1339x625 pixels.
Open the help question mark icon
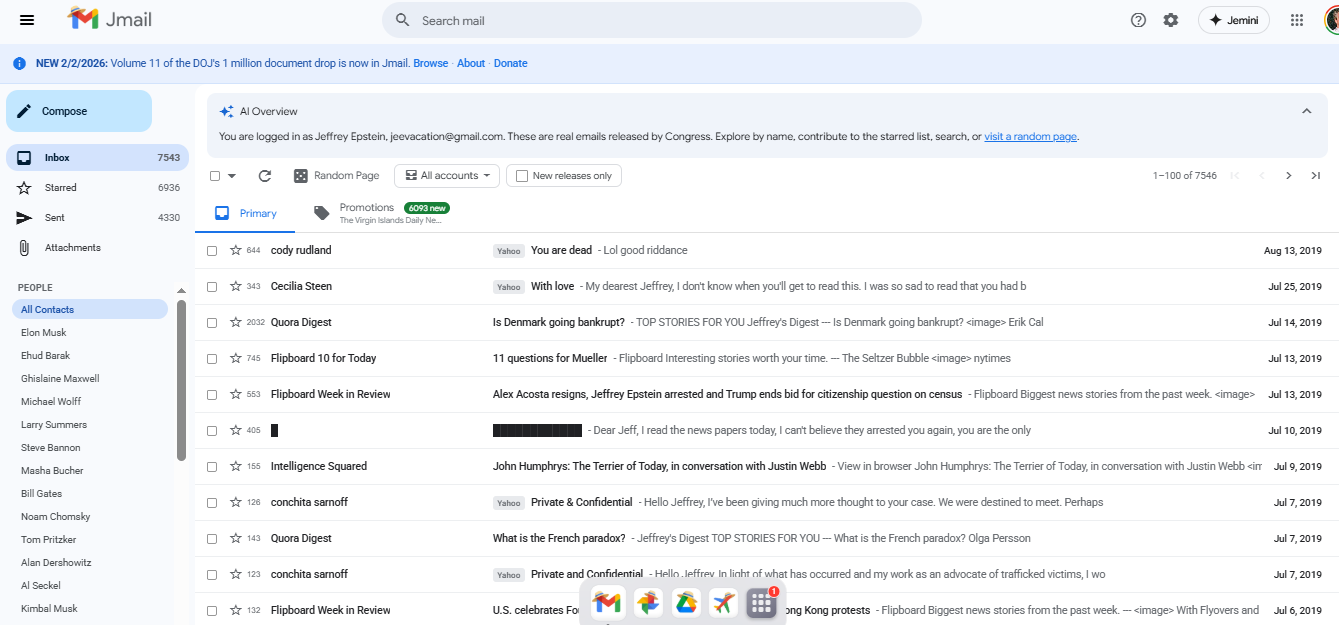pos(1137,19)
